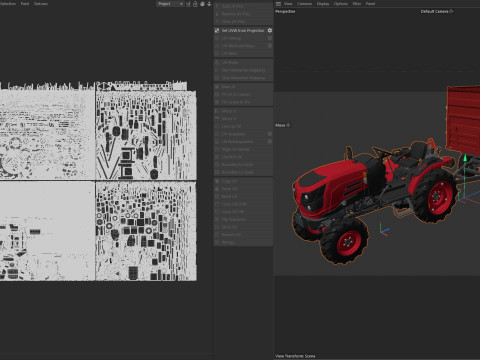480x360 pixels.
Task: Click Start Interactive Mapping entry
Action: [x=243, y=70]
